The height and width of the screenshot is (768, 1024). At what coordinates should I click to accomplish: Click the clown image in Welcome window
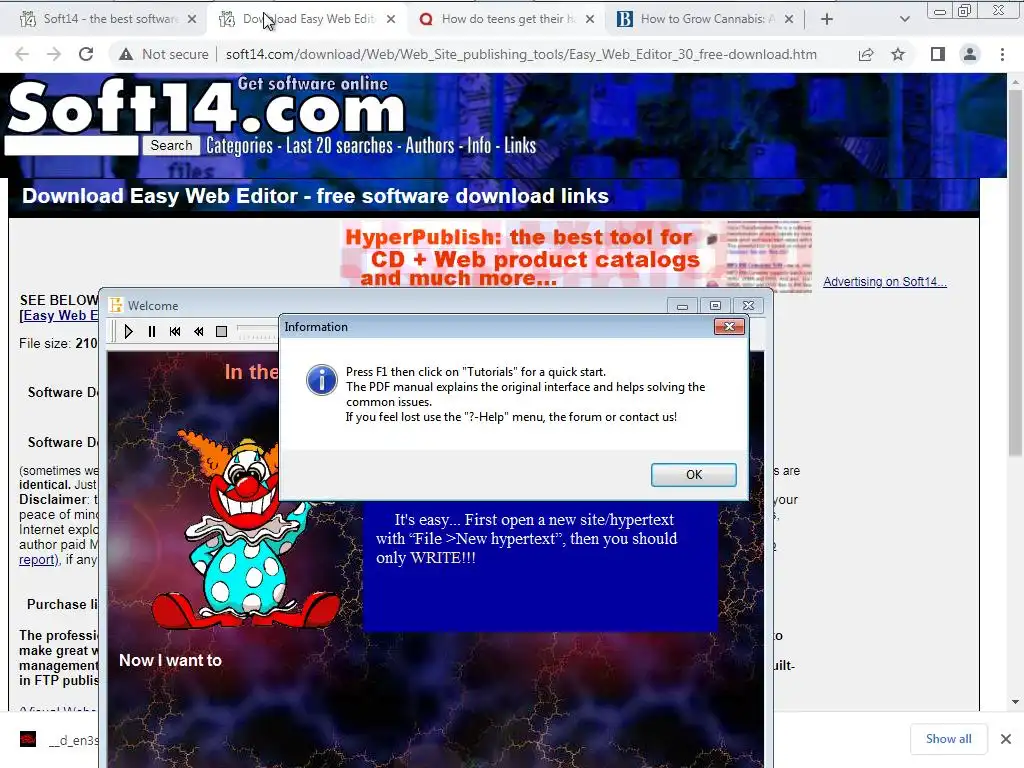click(x=245, y=532)
